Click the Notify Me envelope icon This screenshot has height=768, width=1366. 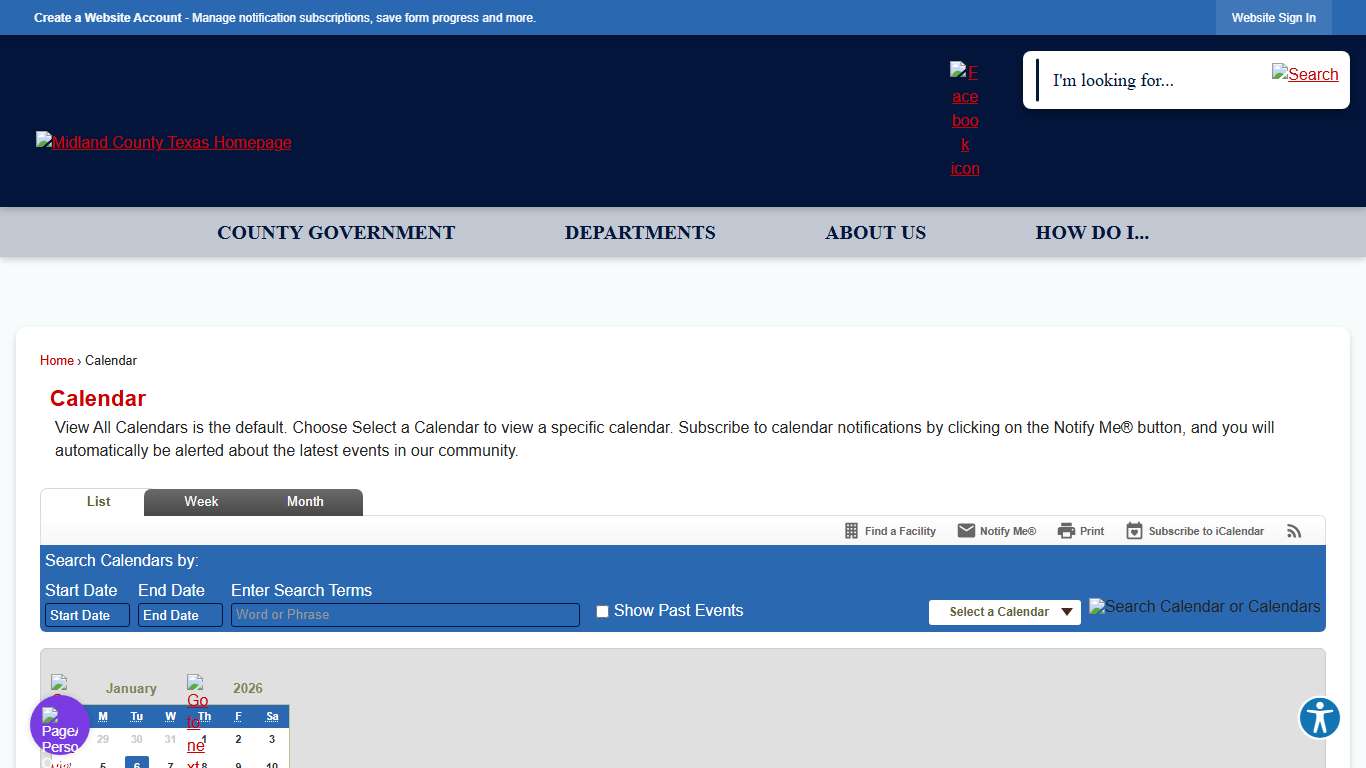(966, 531)
